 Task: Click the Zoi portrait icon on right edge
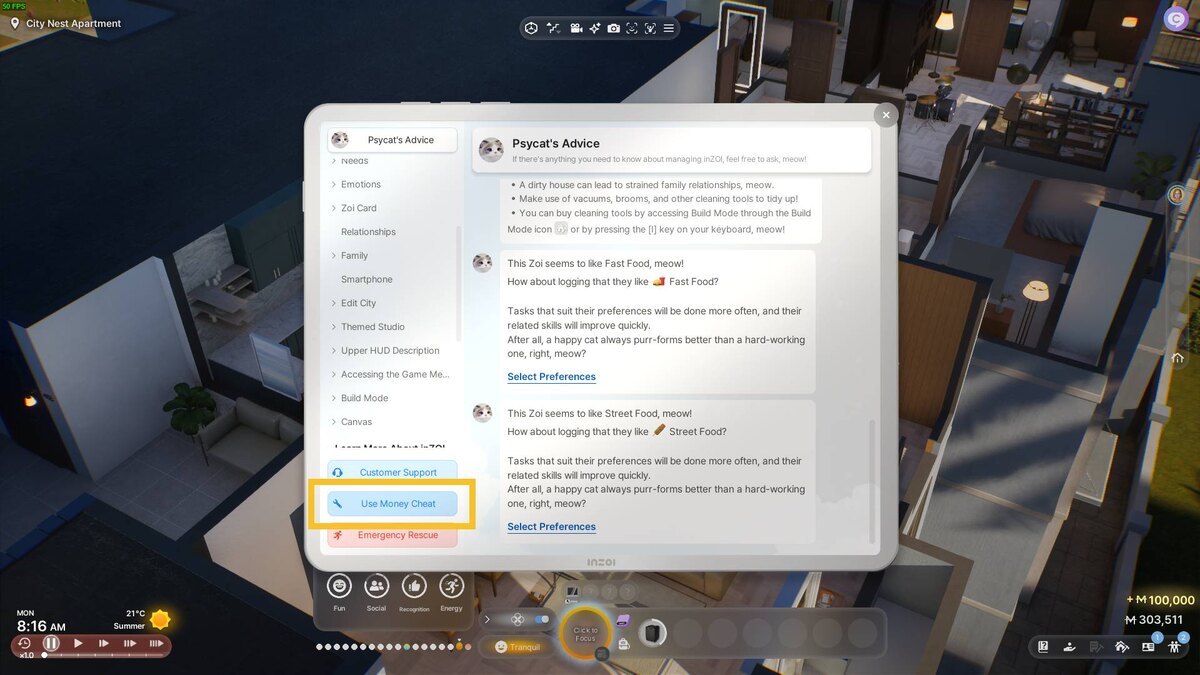tap(1177, 195)
